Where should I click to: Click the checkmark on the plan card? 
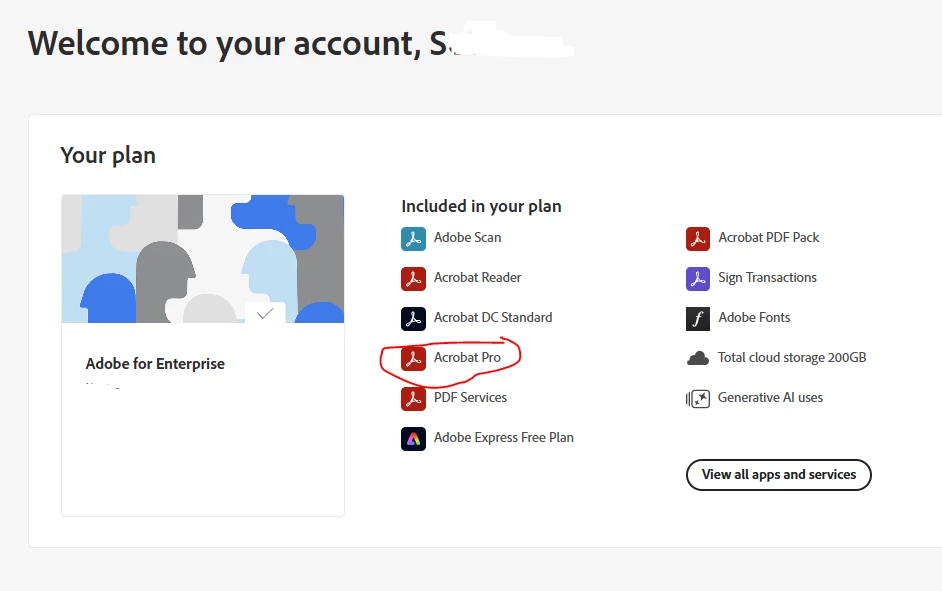coord(265,313)
